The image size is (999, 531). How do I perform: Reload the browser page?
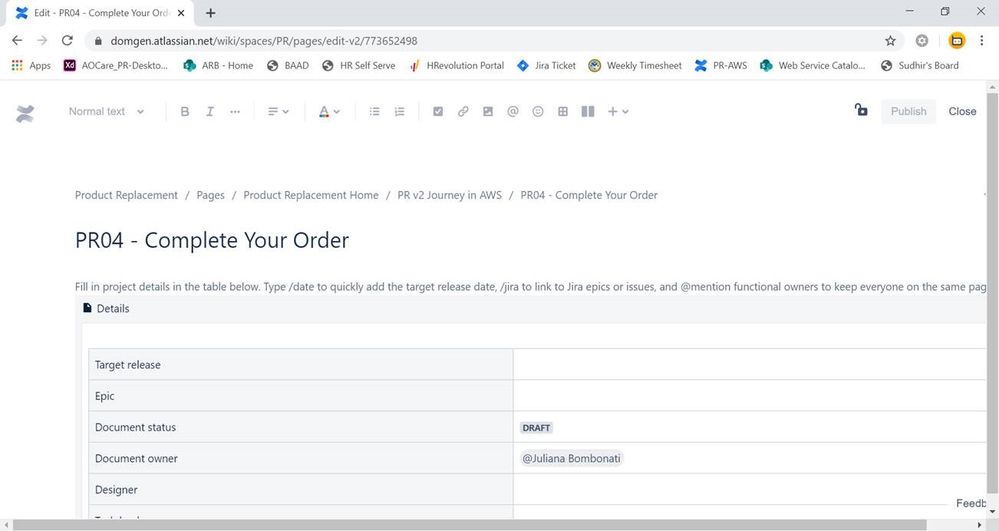[x=67, y=41]
